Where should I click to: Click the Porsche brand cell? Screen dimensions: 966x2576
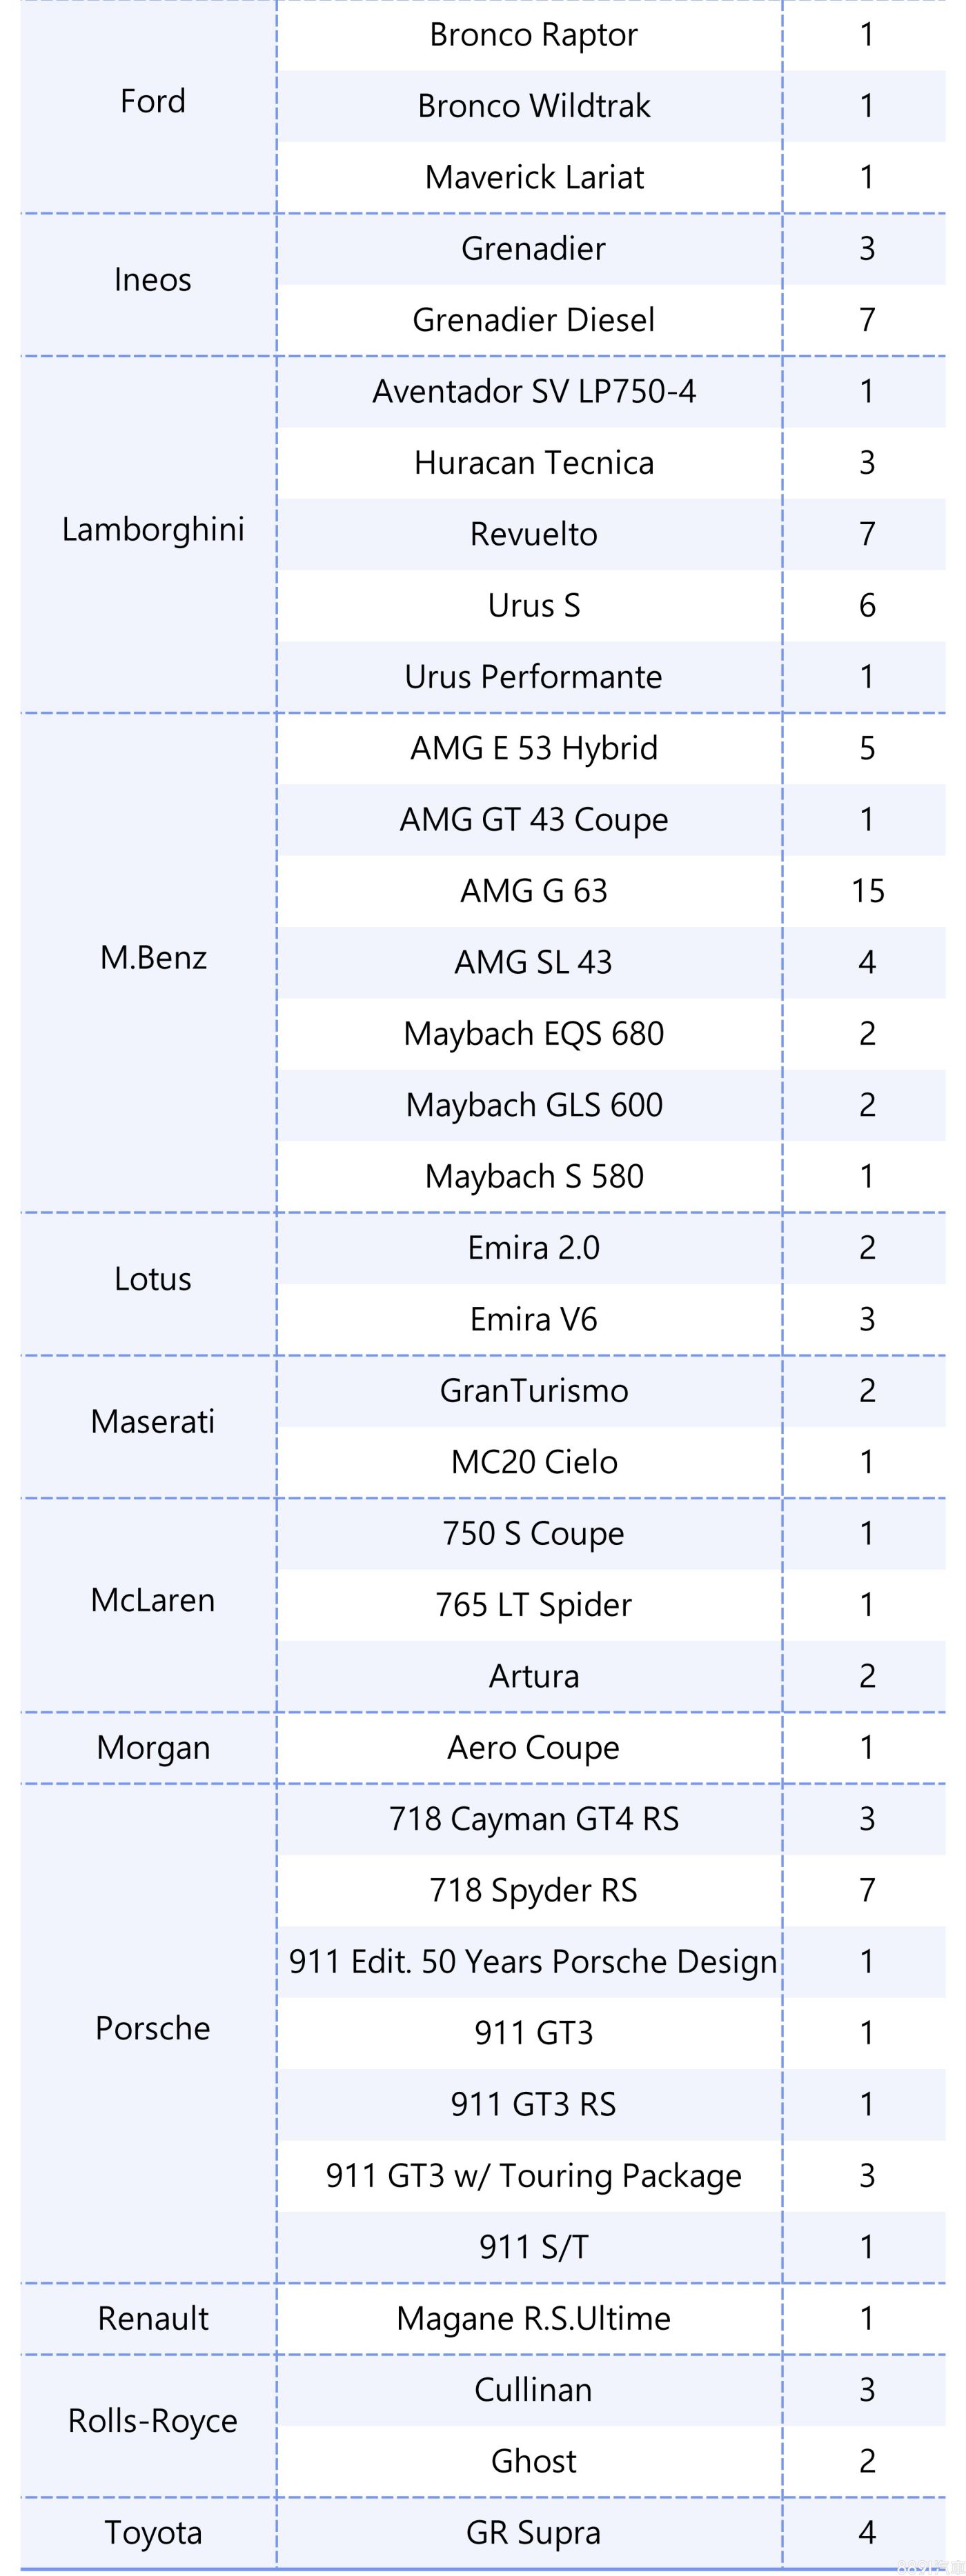[x=153, y=2028]
